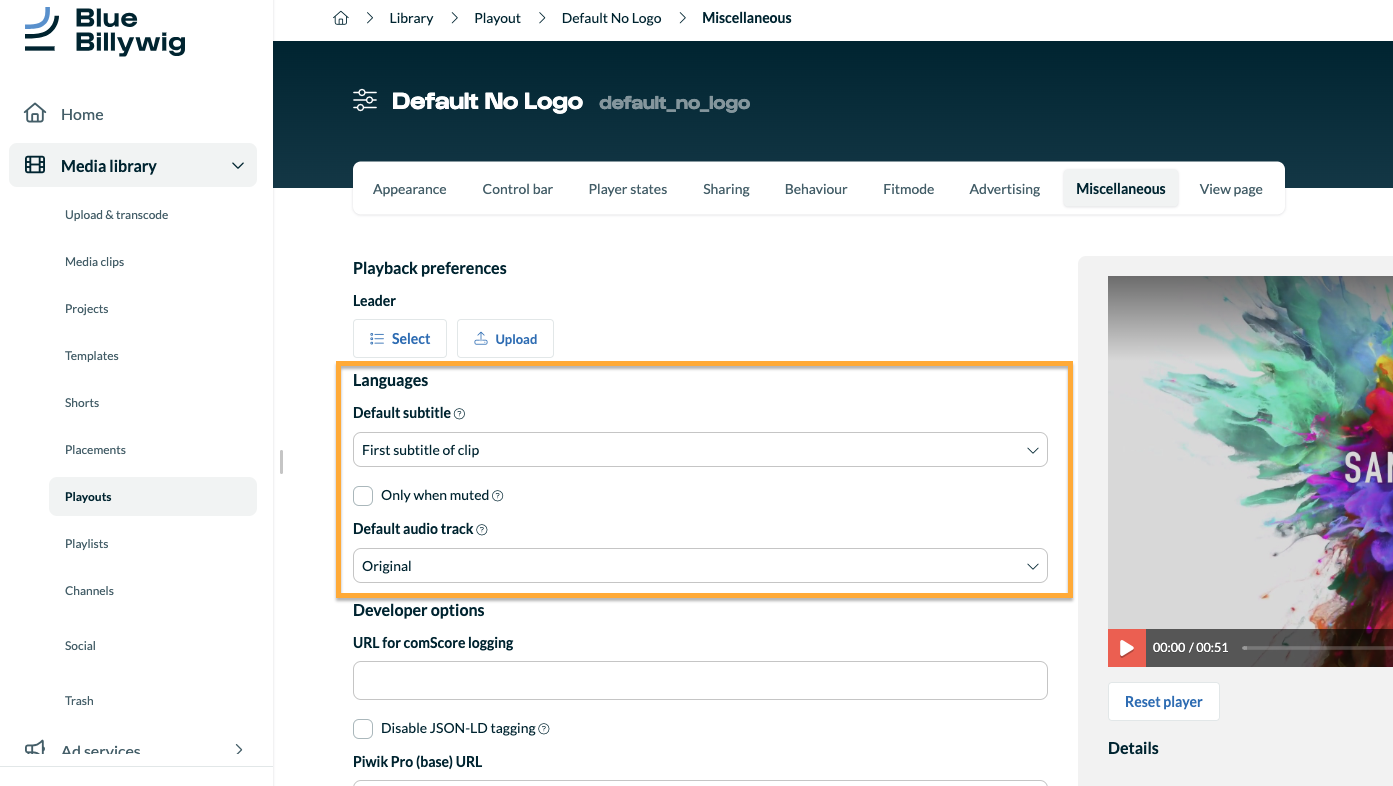Switch to the Appearance tab
Image resolution: width=1393 pixels, height=786 pixels.
point(409,189)
